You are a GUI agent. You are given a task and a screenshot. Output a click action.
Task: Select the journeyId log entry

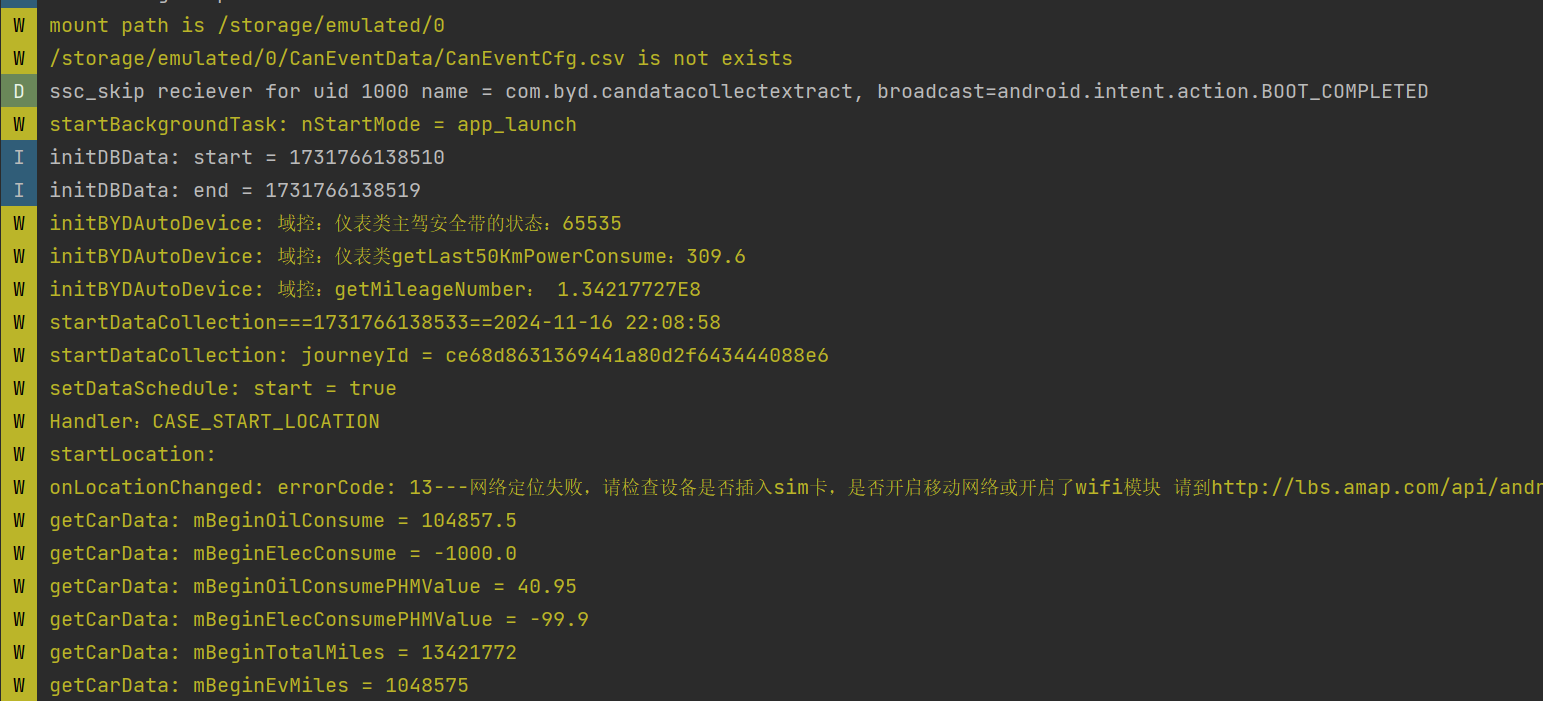[438, 356]
